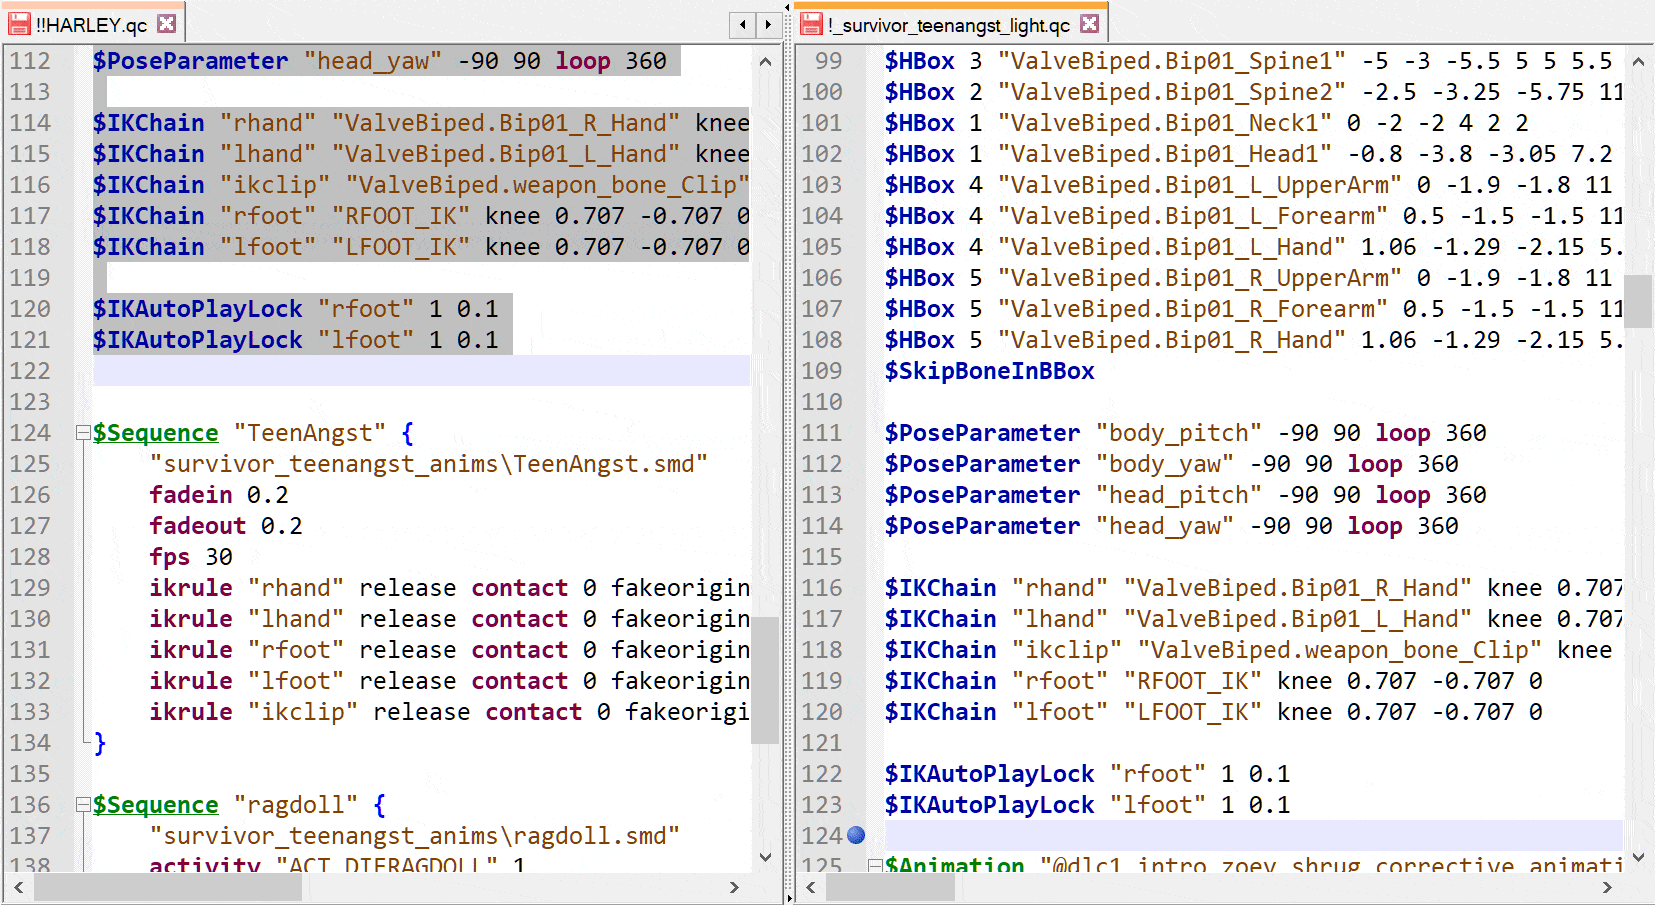
Task: Click ikrule "lfoot" line in left pane
Action: tap(450, 681)
